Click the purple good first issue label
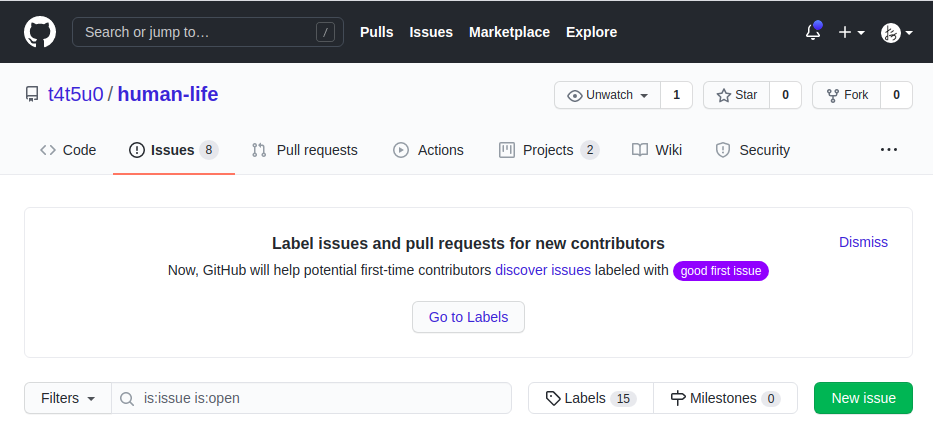Screen dimensions: 933x428 point(720,271)
